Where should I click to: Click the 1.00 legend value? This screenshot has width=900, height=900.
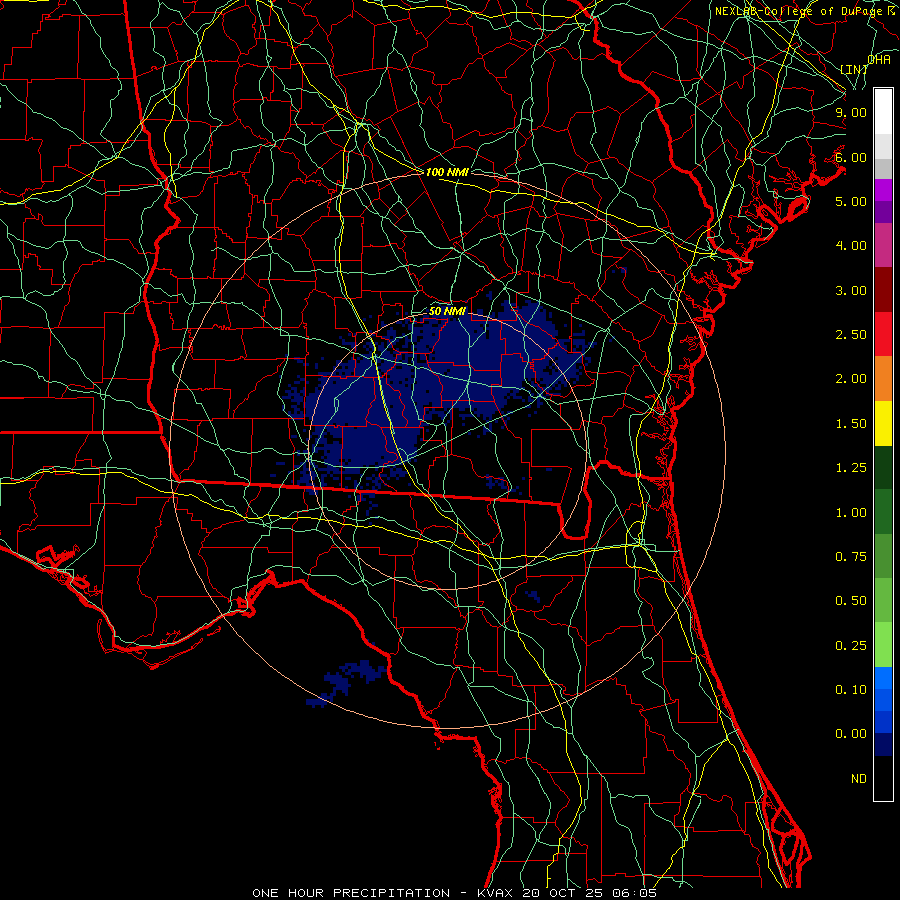[x=851, y=513]
